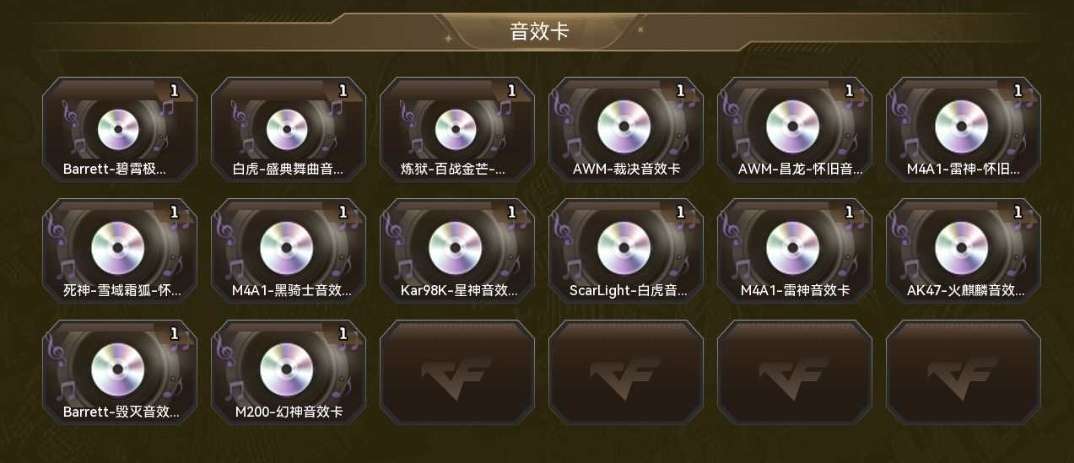
Task: Pick the AK47-火麒麟 sound card
Action: point(964,251)
